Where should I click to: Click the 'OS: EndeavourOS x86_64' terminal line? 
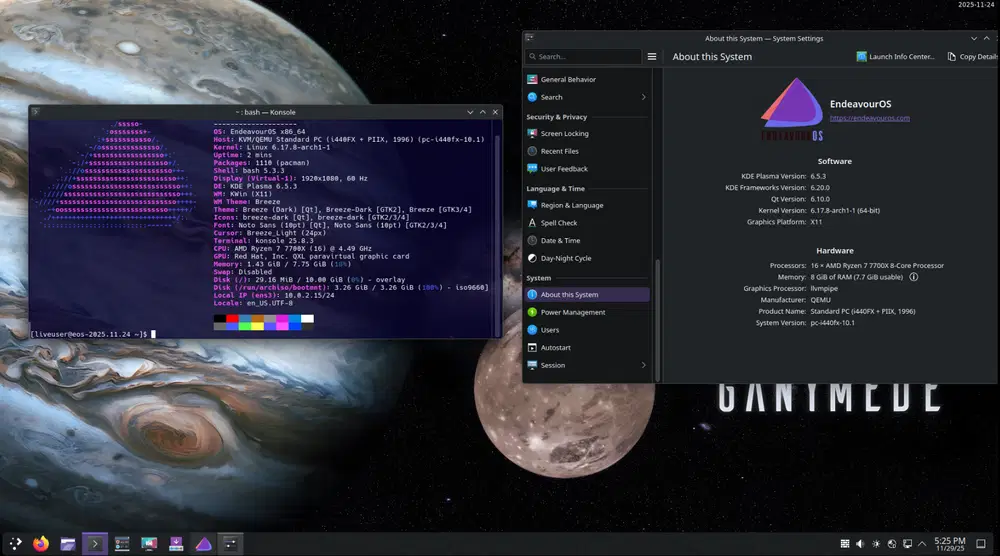pos(259,131)
